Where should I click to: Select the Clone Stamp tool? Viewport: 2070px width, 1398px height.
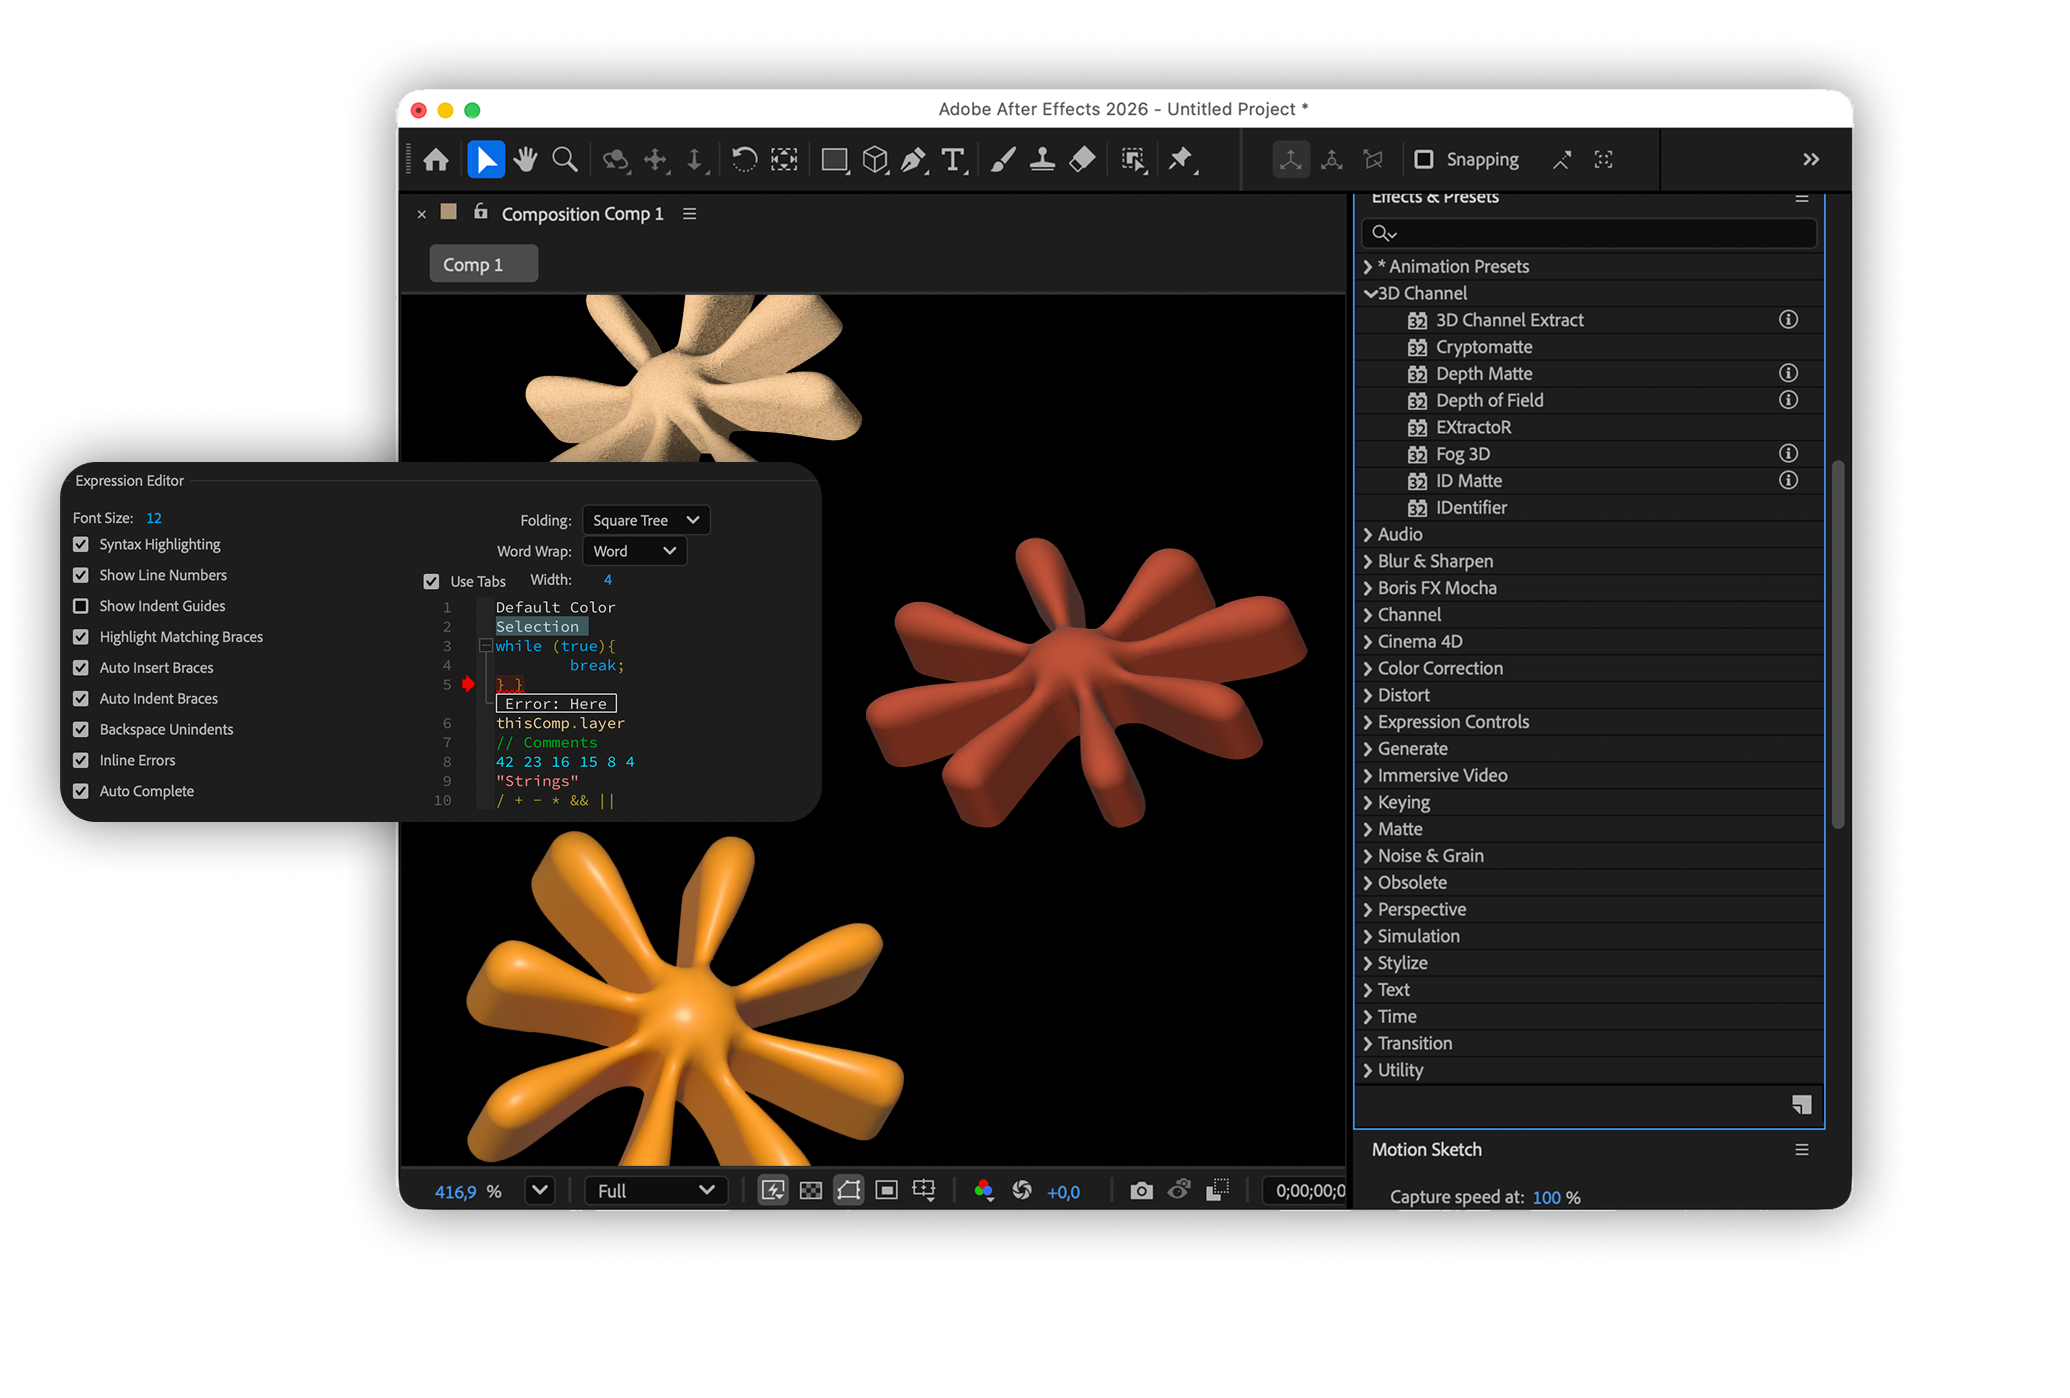(x=1042, y=160)
